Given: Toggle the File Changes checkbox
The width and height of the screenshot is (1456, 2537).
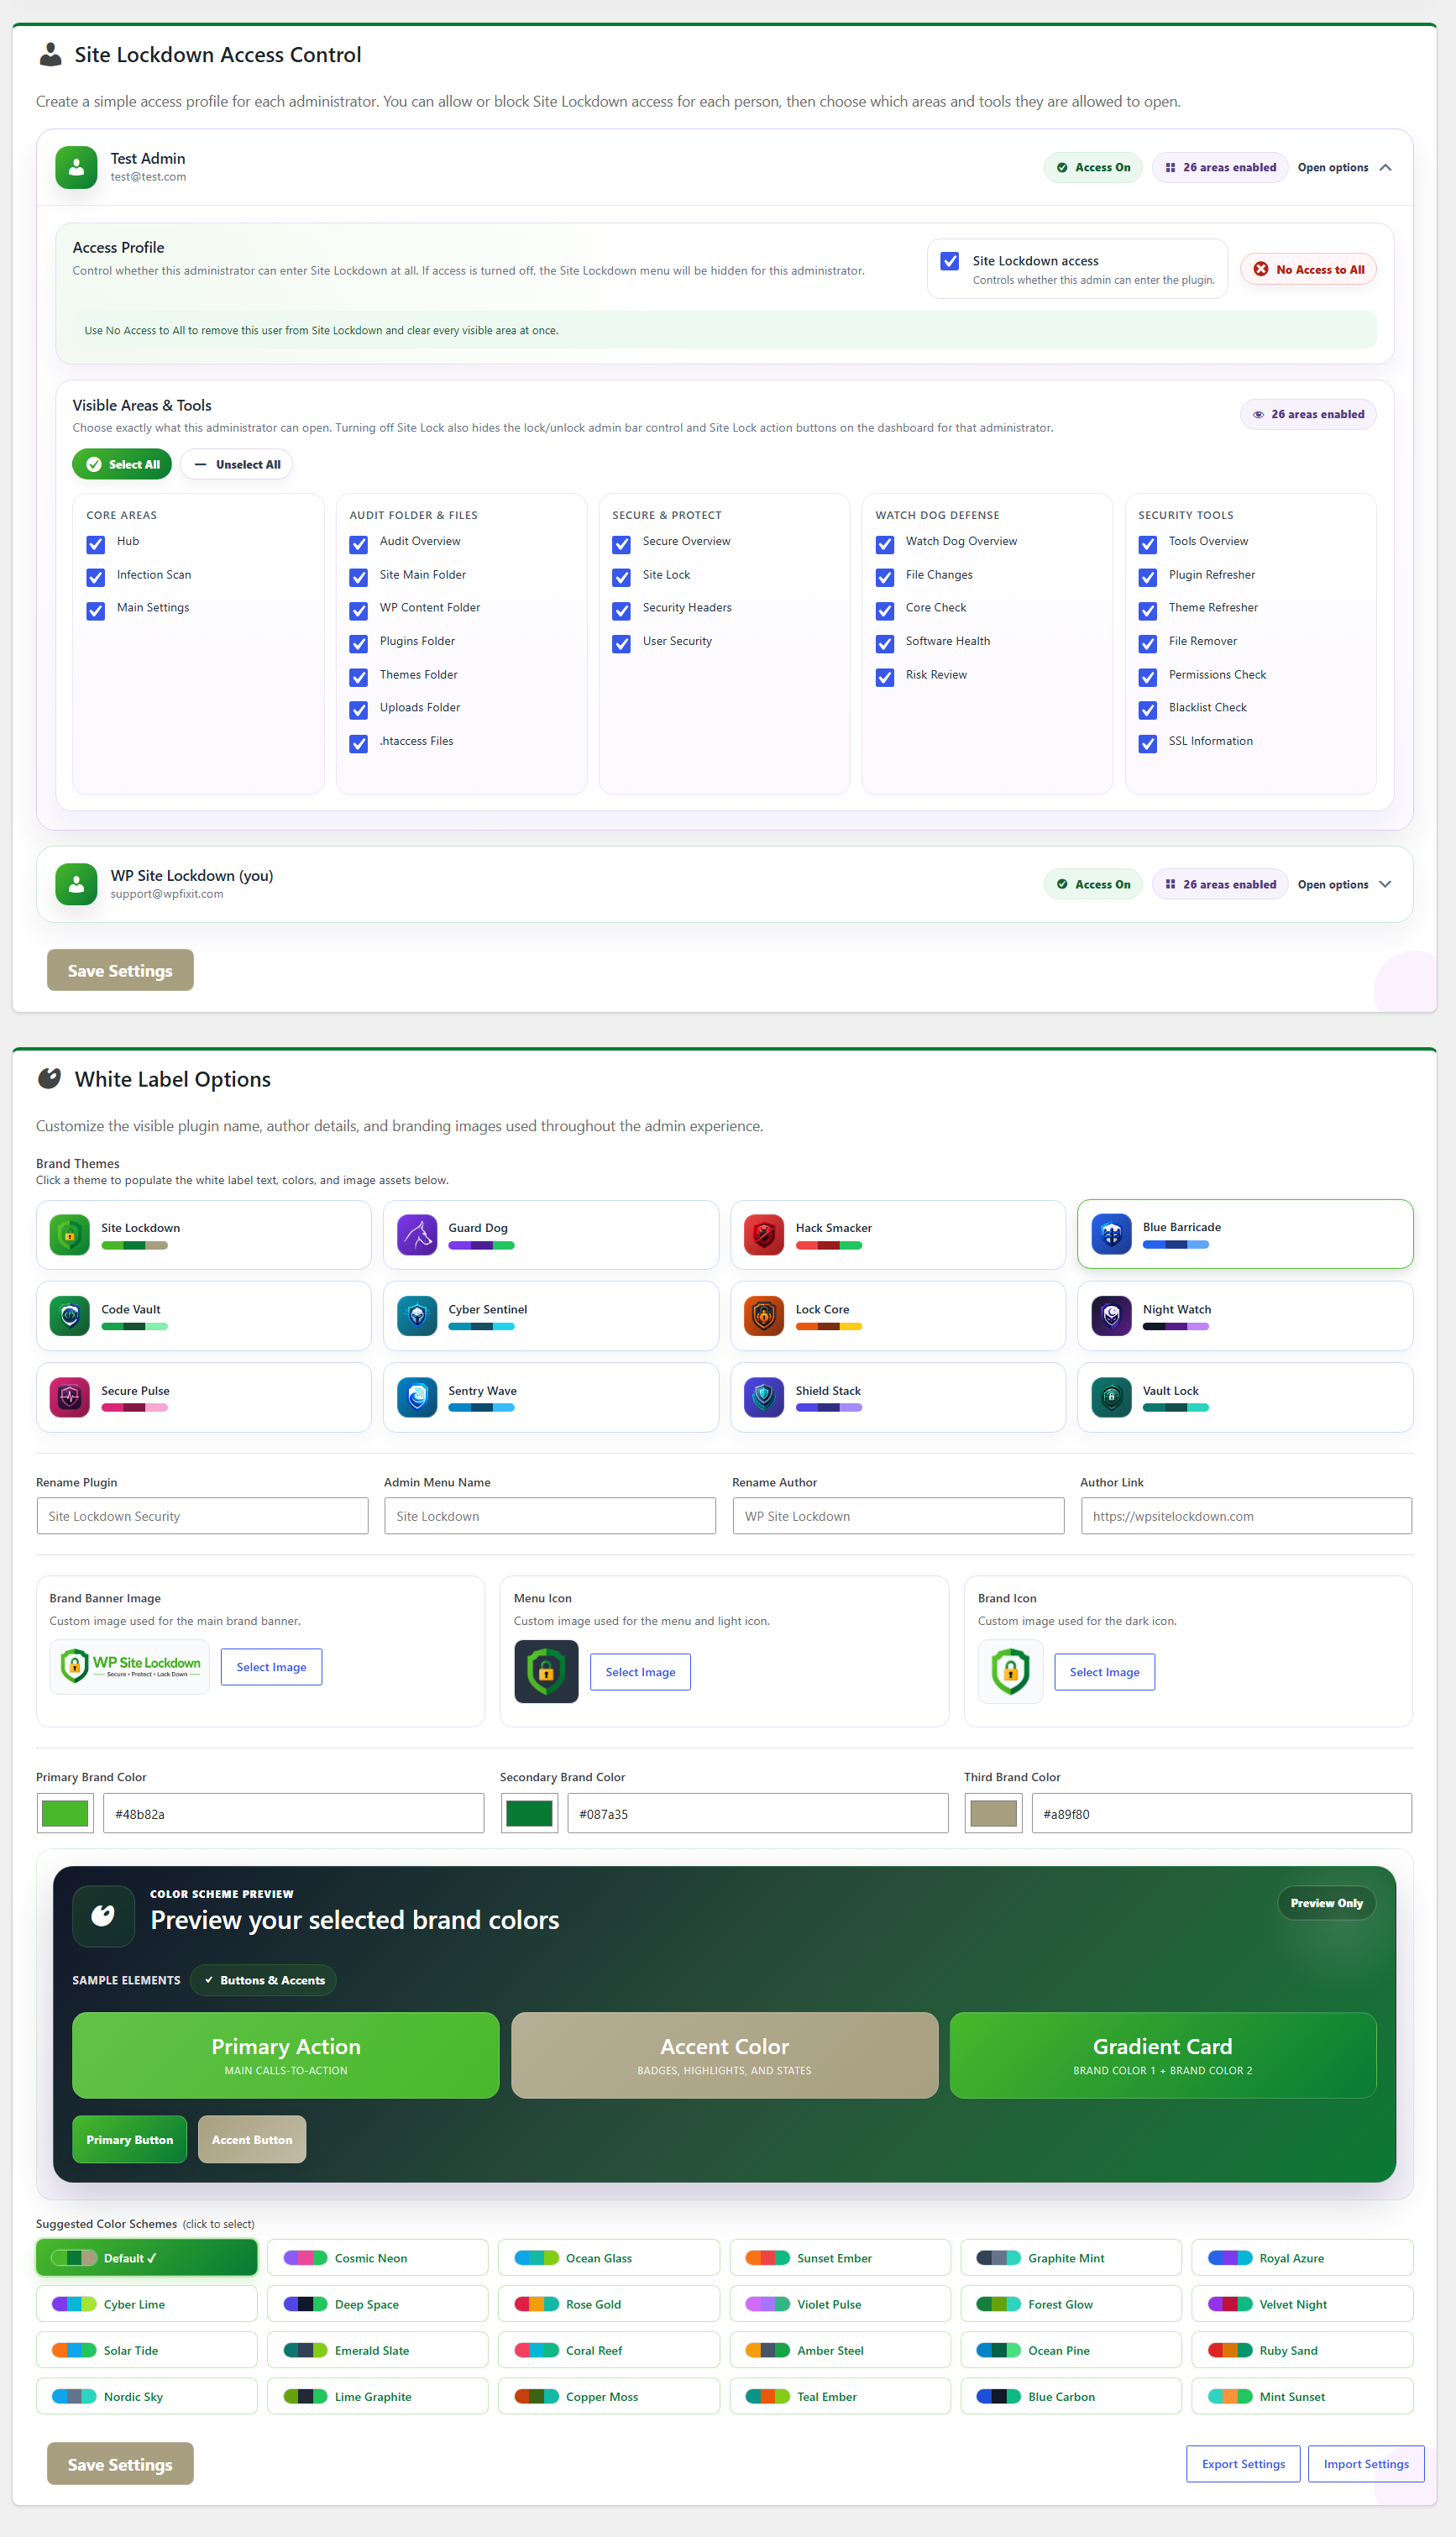Looking at the screenshot, I should [x=885, y=577].
